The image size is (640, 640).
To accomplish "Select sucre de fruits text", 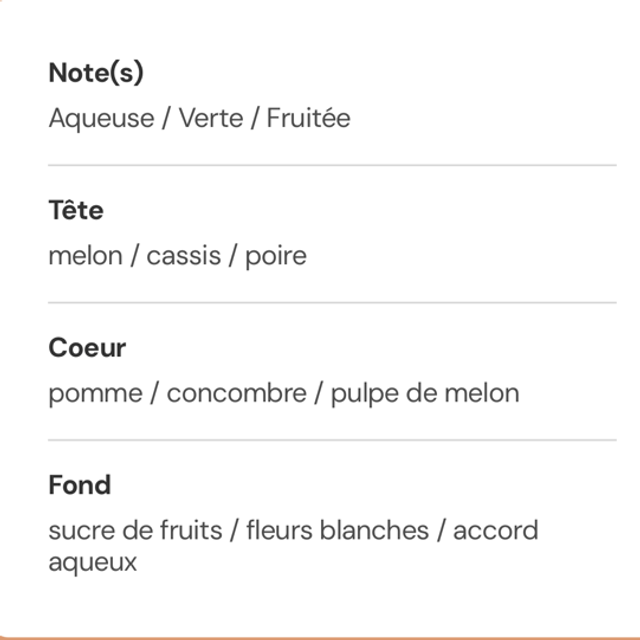I will pyautogui.click(x=135, y=530).
